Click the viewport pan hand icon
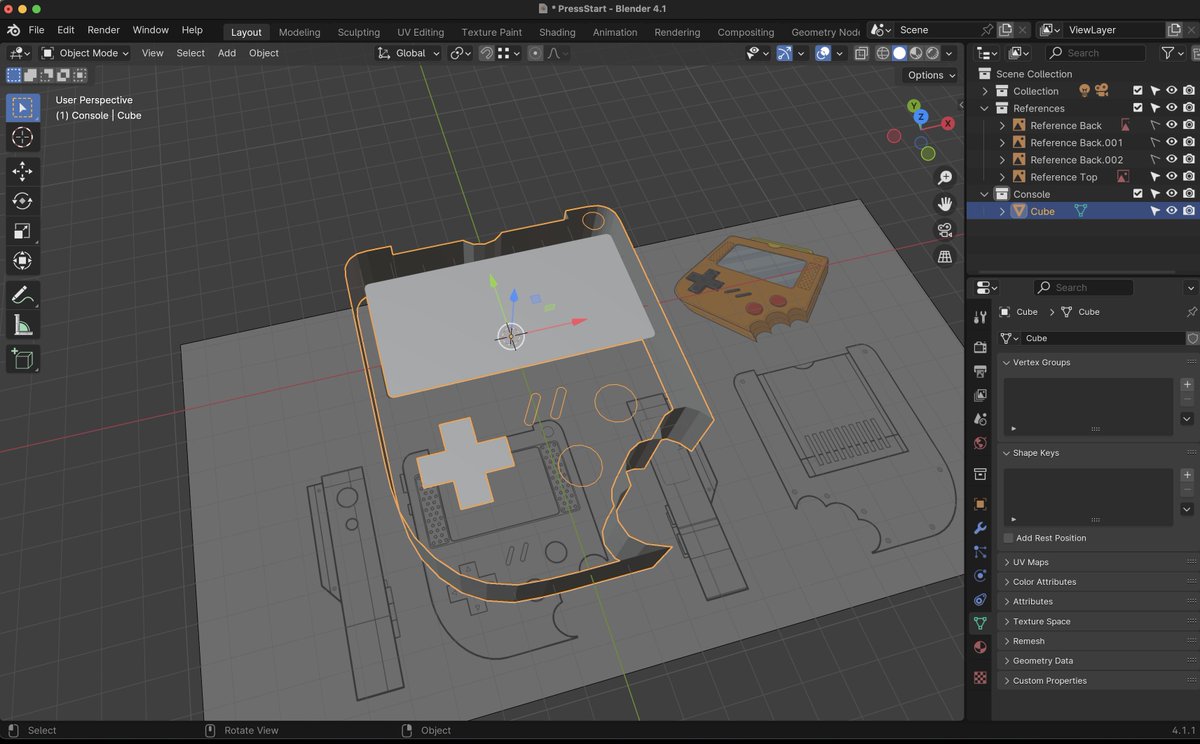1200x744 pixels. [945, 204]
